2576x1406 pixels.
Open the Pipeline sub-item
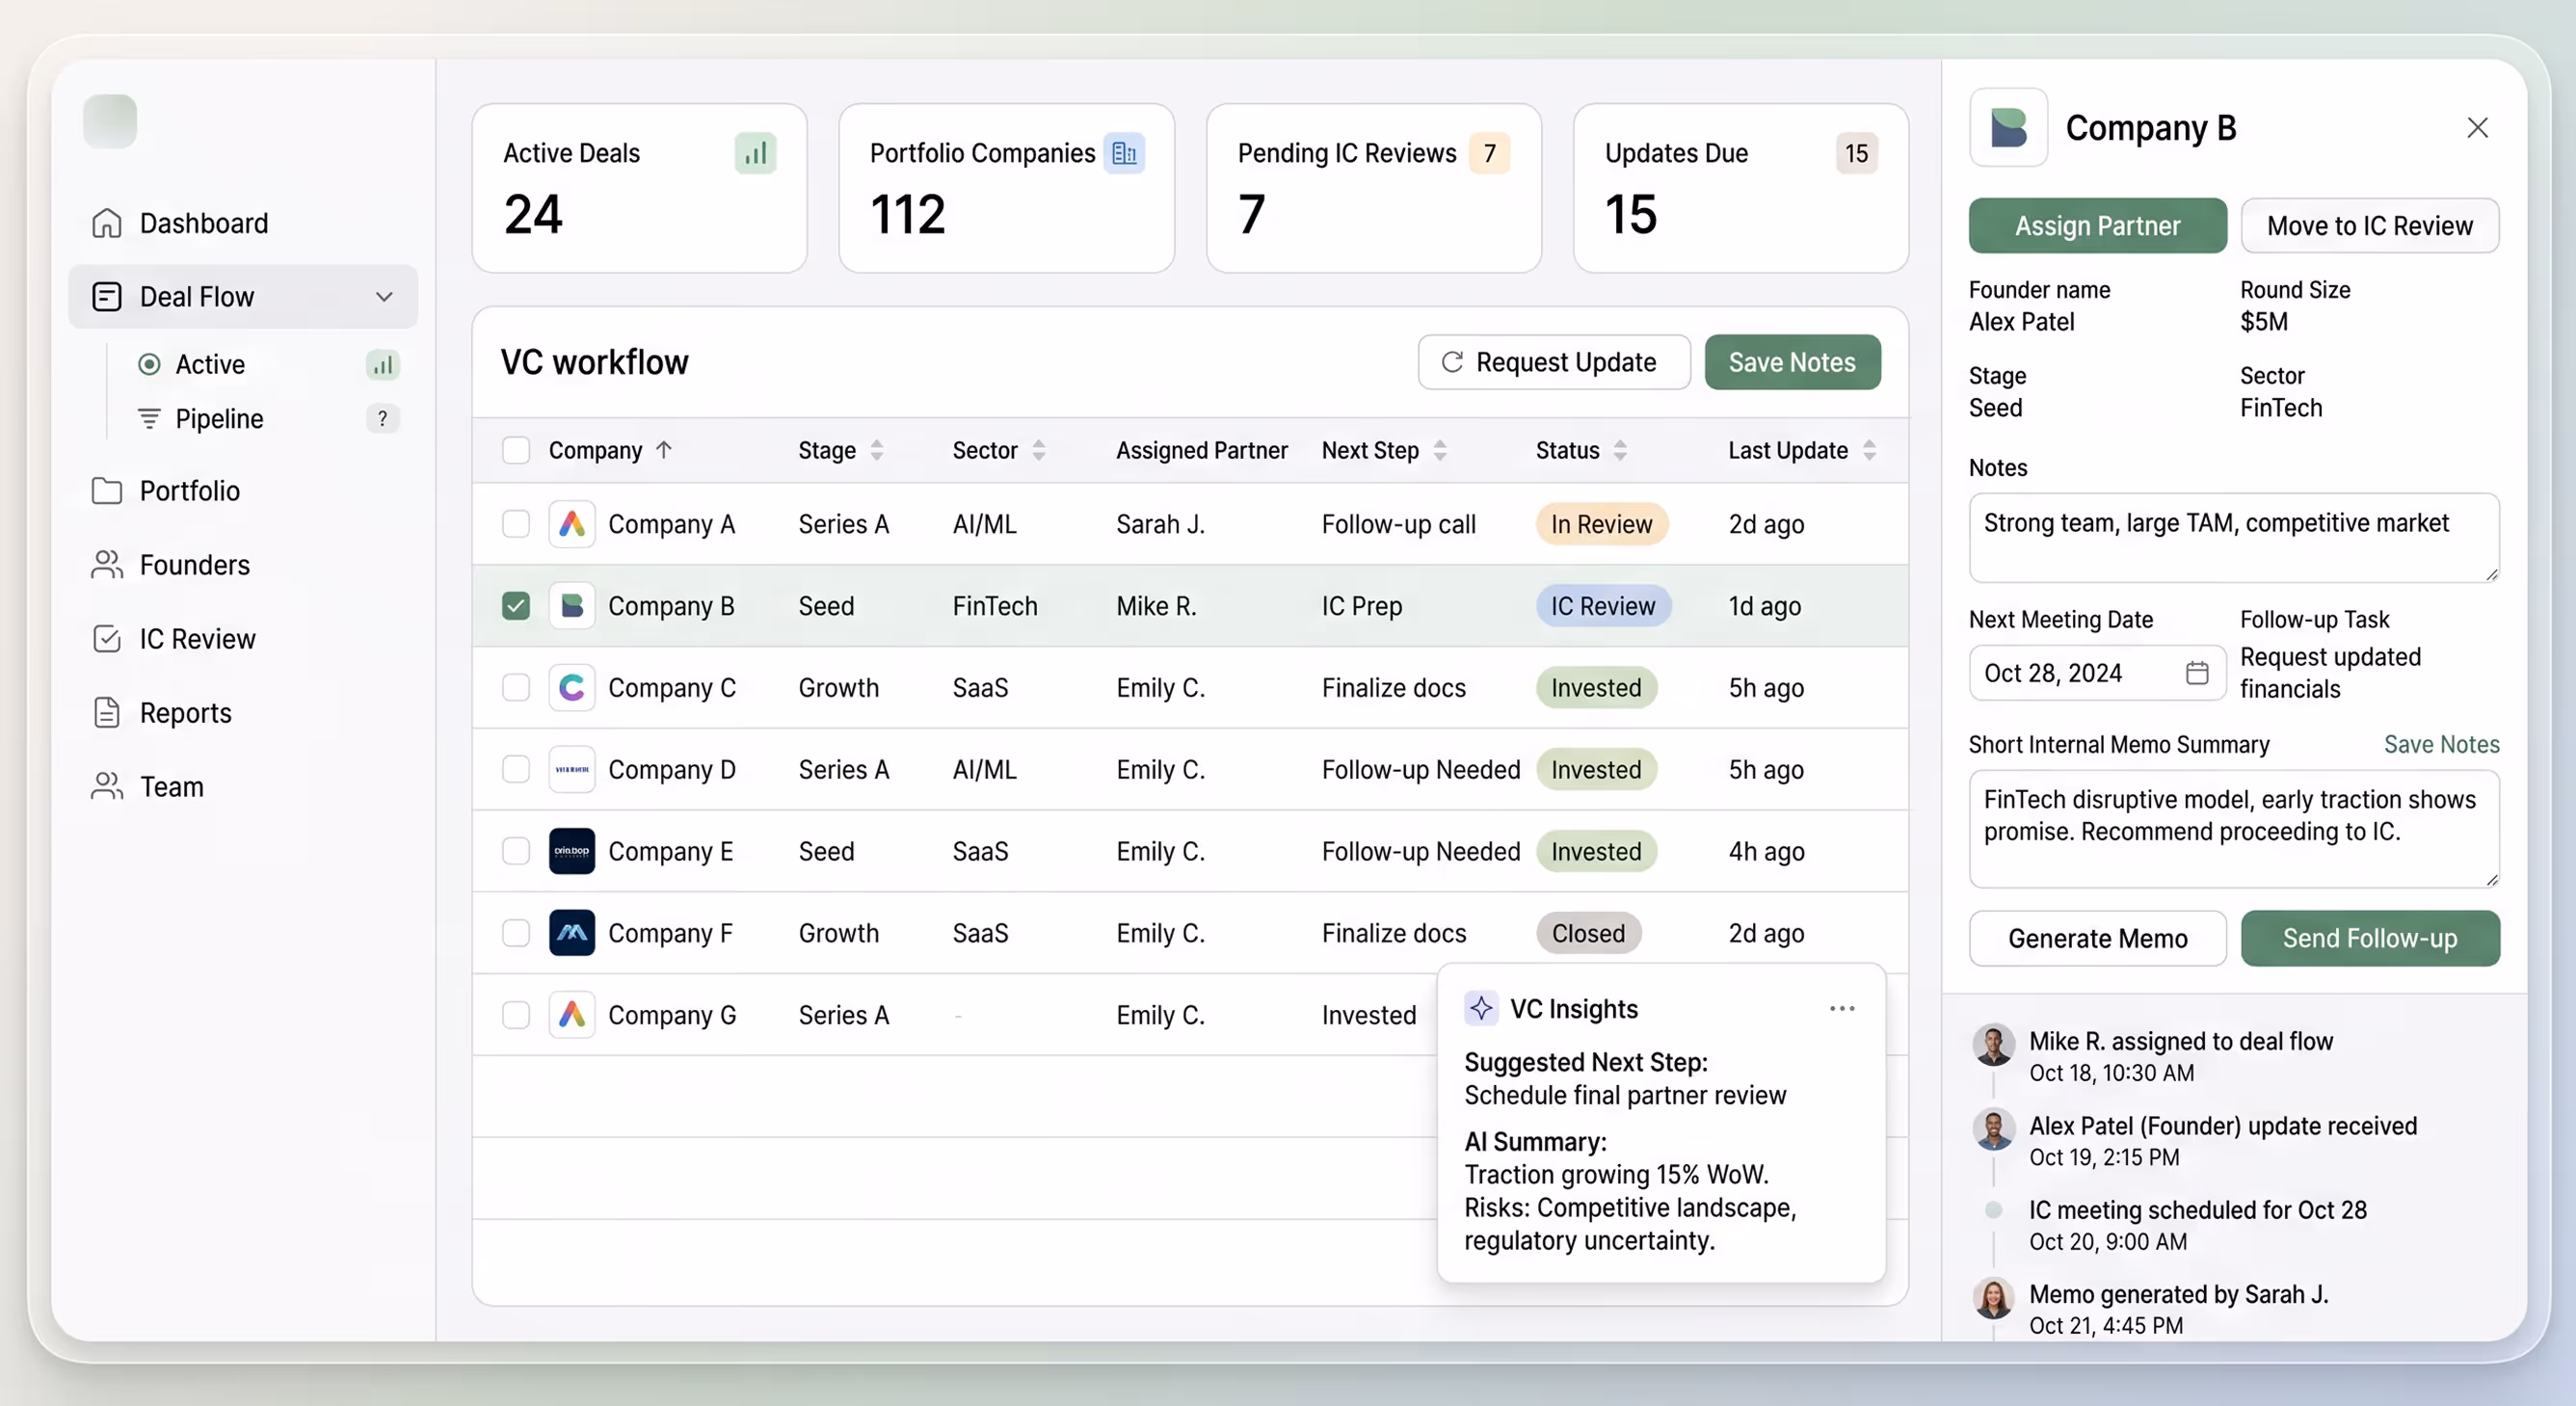pos(267,418)
